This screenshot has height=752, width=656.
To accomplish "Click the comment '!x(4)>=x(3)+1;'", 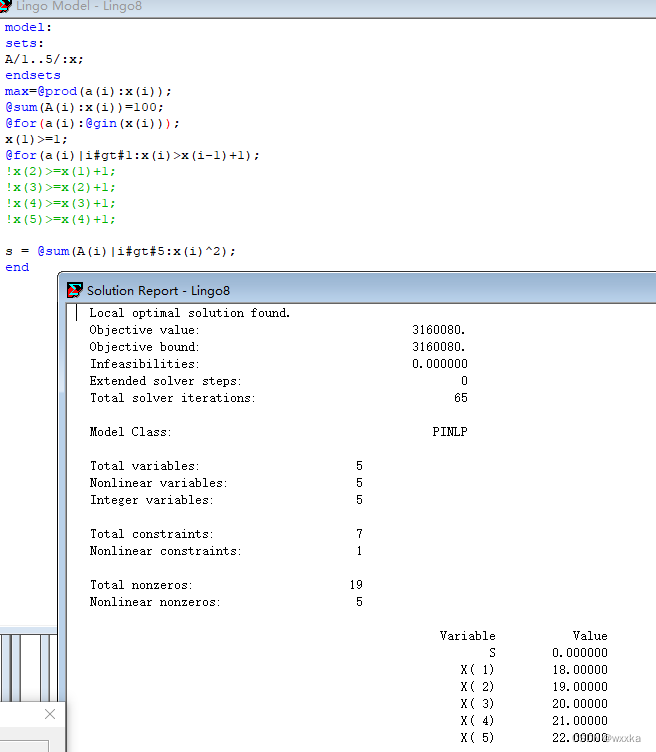I will 60,203.
